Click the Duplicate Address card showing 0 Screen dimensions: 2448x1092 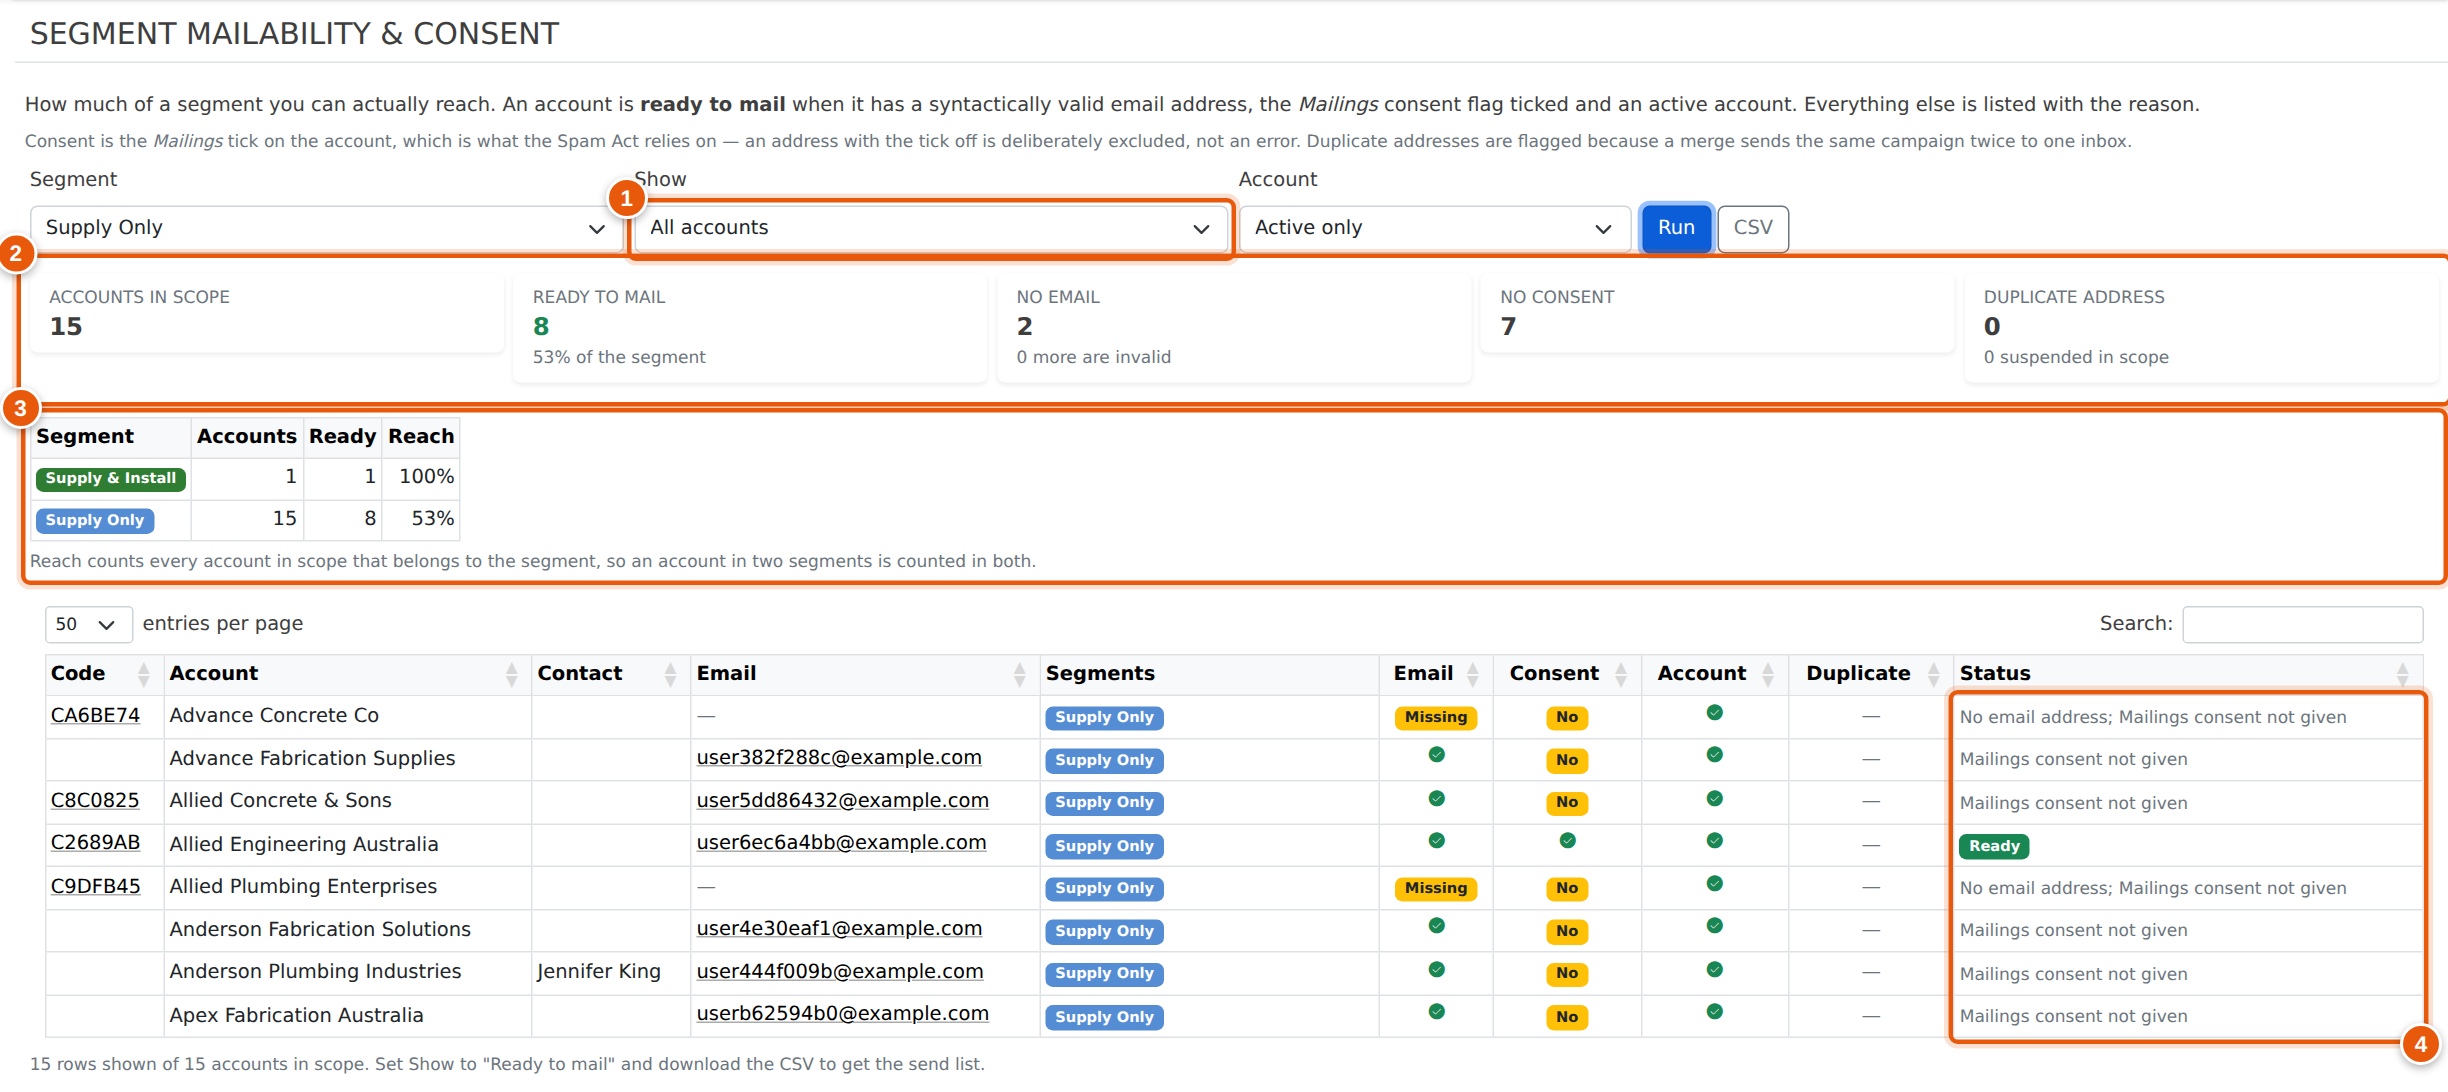point(2201,329)
